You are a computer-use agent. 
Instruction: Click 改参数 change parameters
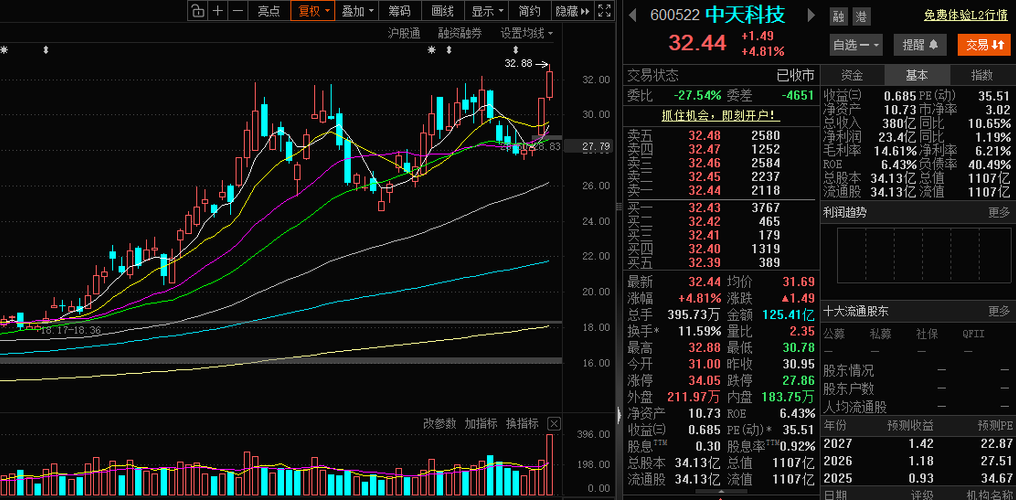[x=440, y=424]
